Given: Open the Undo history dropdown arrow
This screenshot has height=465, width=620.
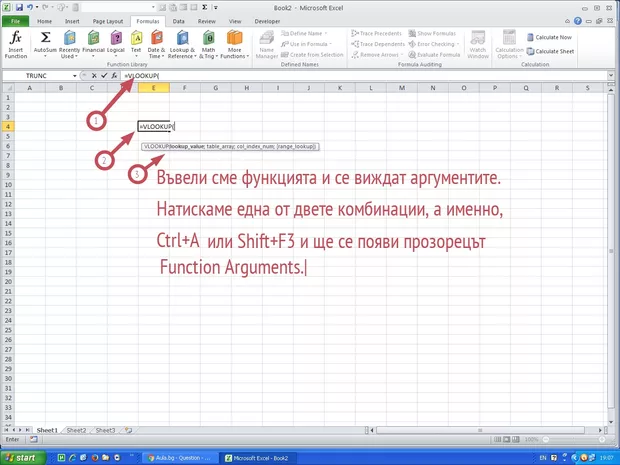Looking at the screenshot, I should [37, 8].
